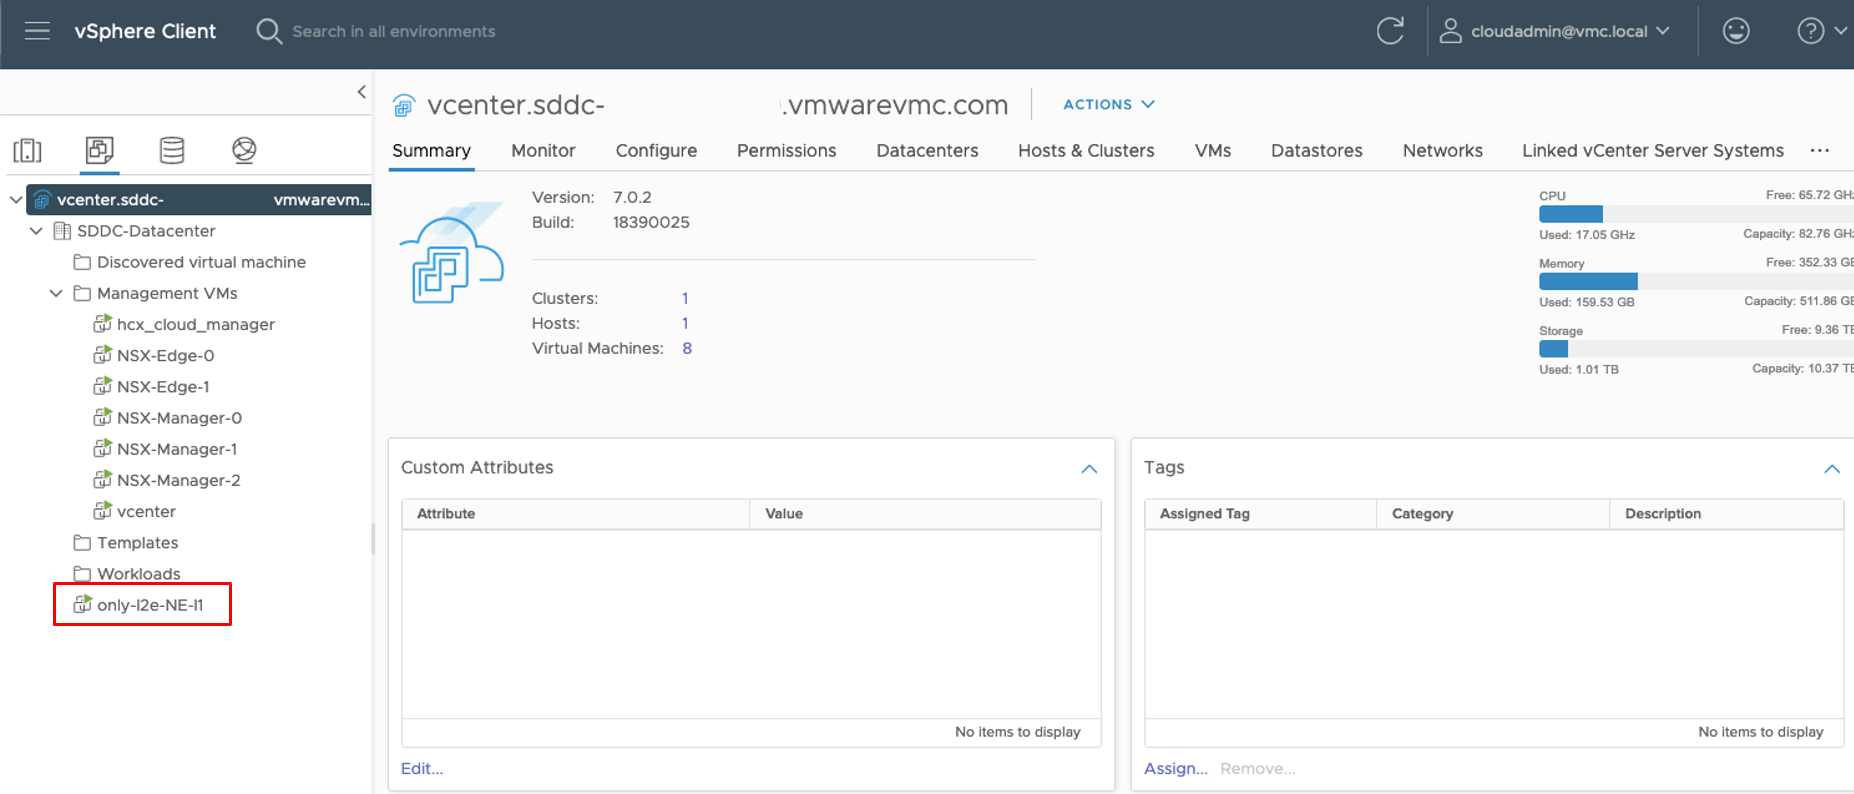Screen dimensions: 1854x794
Task: Collapse the Custom Attributes panel
Action: (x=1089, y=468)
